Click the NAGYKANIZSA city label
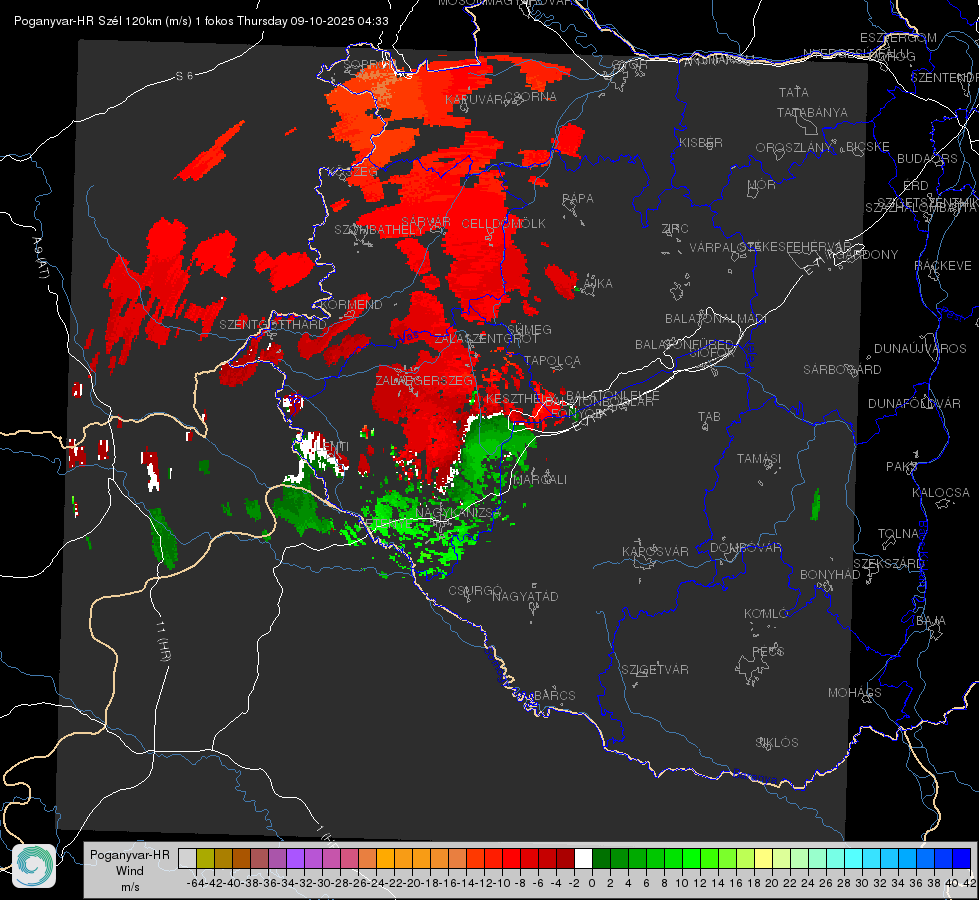Viewport: 979px width, 900px height. click(458, 513)
